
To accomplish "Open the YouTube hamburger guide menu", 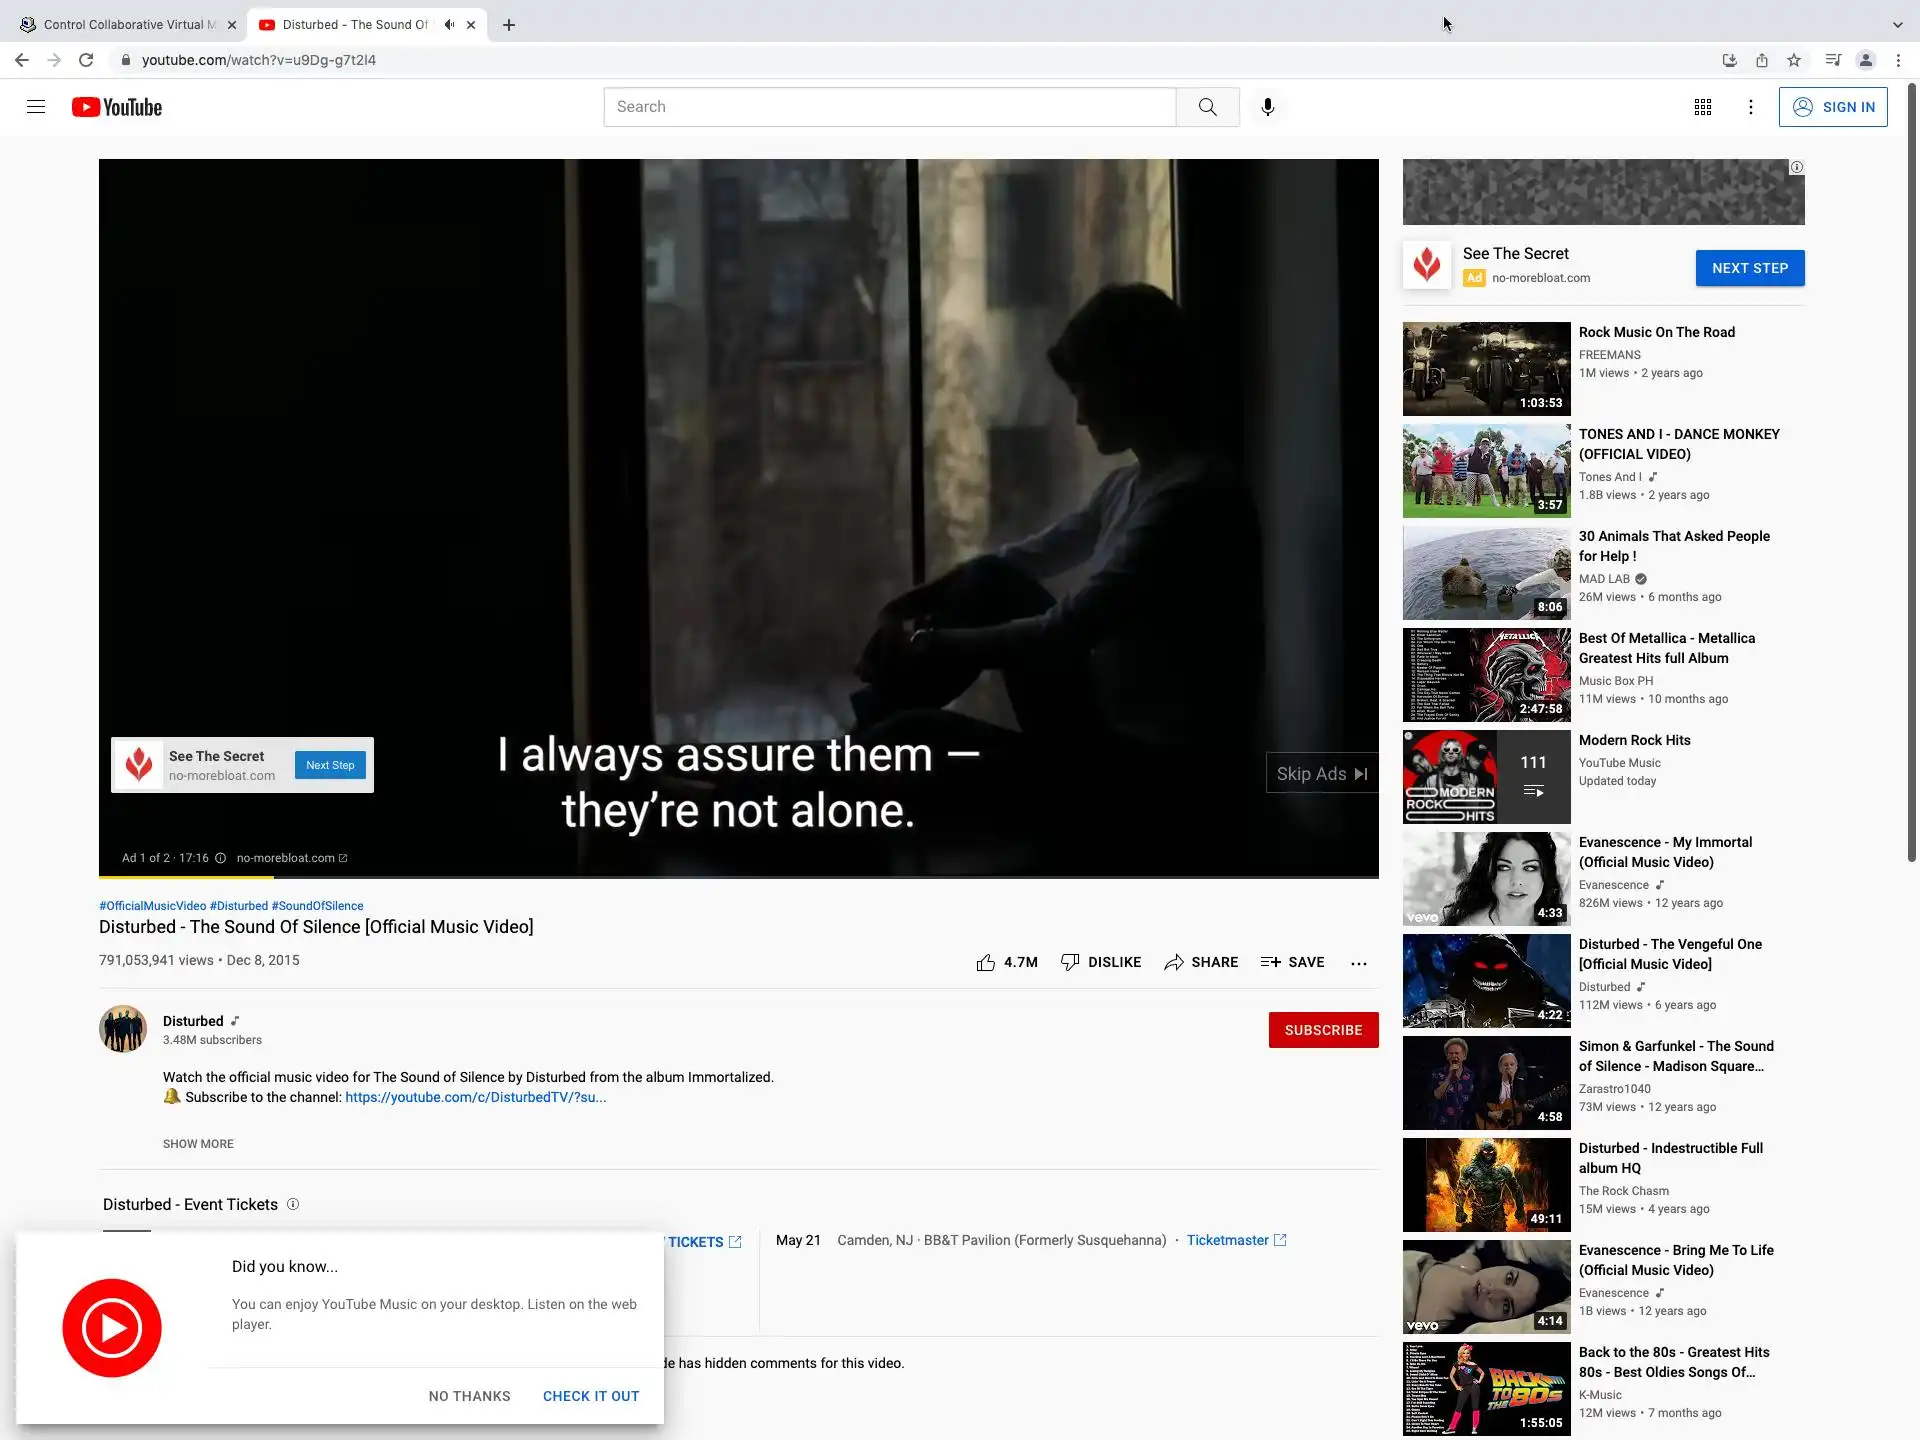I will (36, 107).
